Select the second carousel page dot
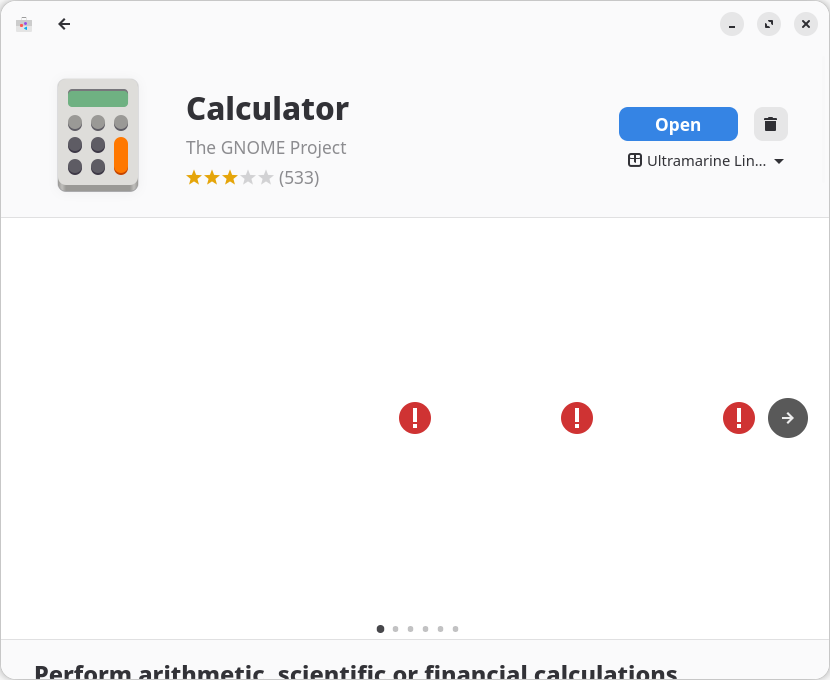Image resolution: width=830 pixels, height=680 pixels. [x=395, y=629]
